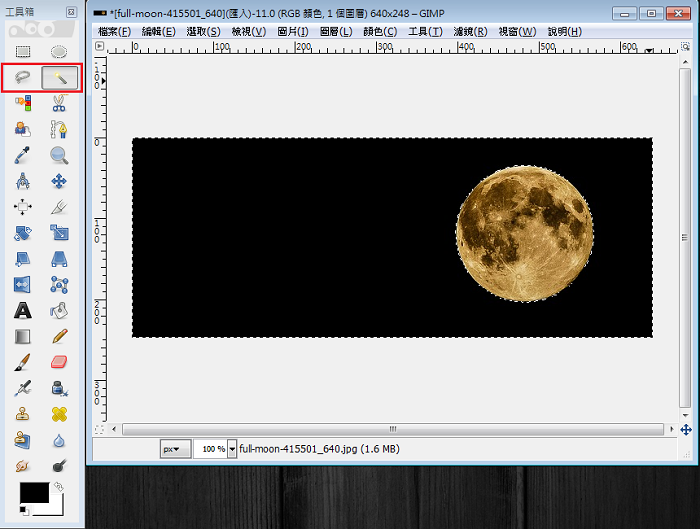
Task: Select the Blur/Sharpen droplet tool
Action: (x=59, y=441)
